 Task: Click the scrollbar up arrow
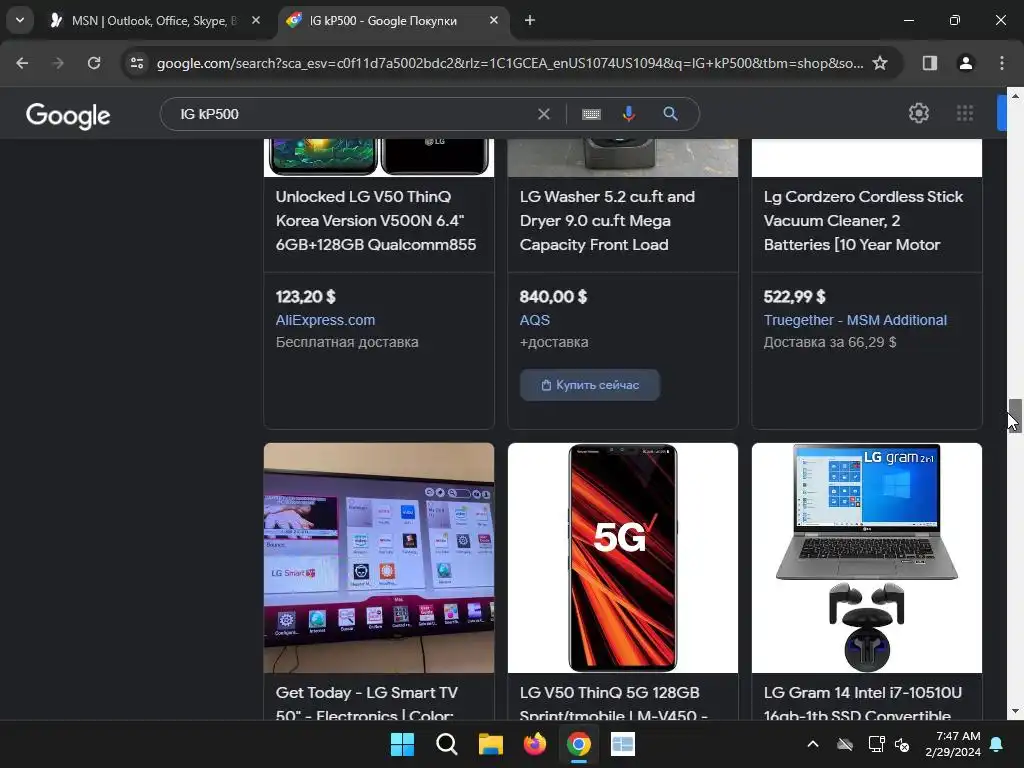point(1015,95)
